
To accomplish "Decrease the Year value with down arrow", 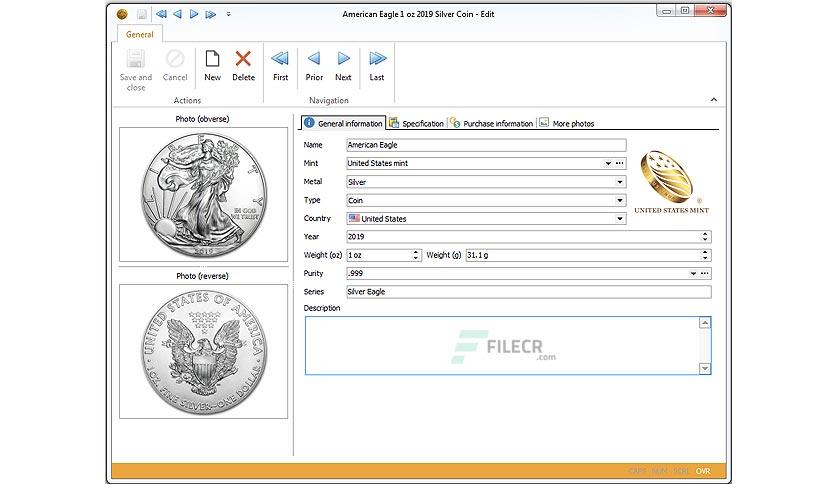I will 705,240.
